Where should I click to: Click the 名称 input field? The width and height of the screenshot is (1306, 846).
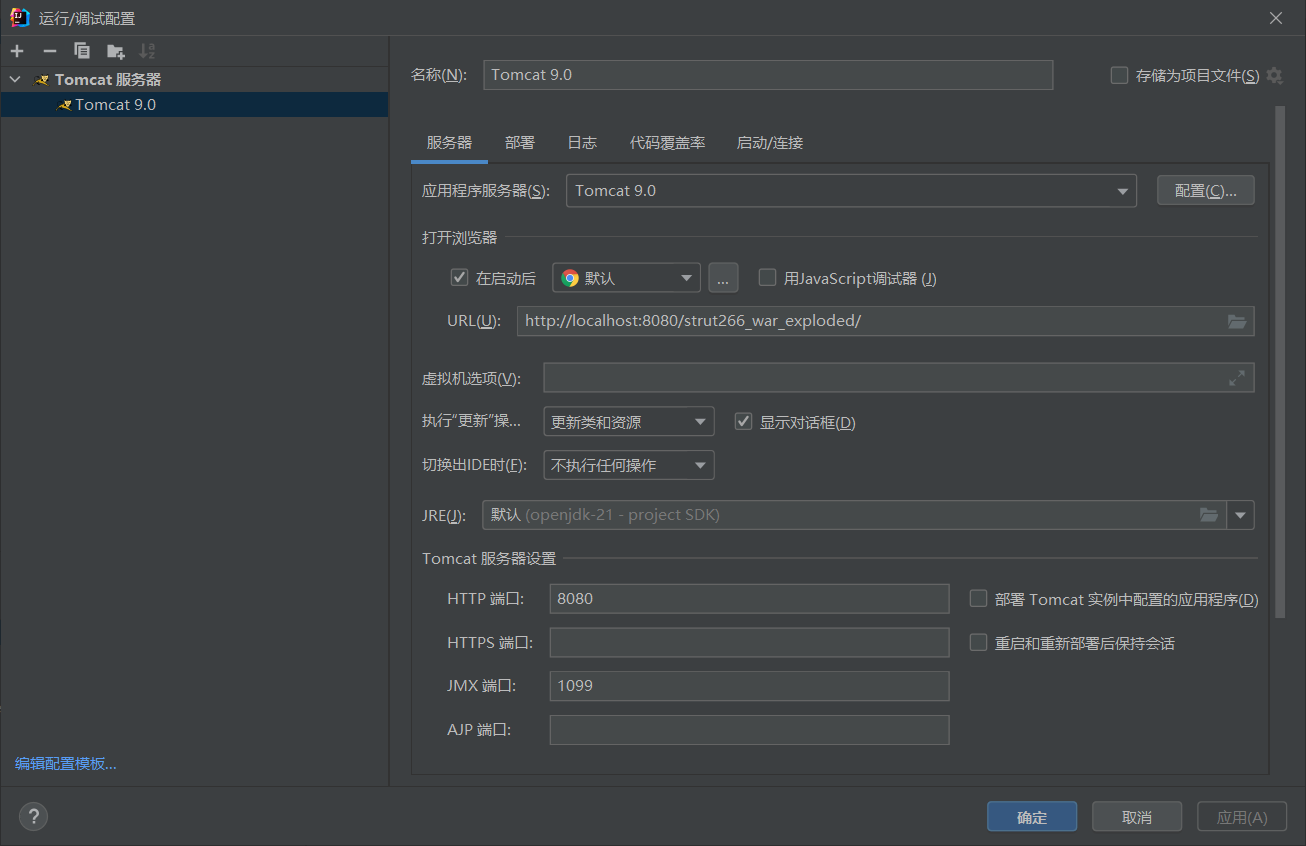(768, 75)
